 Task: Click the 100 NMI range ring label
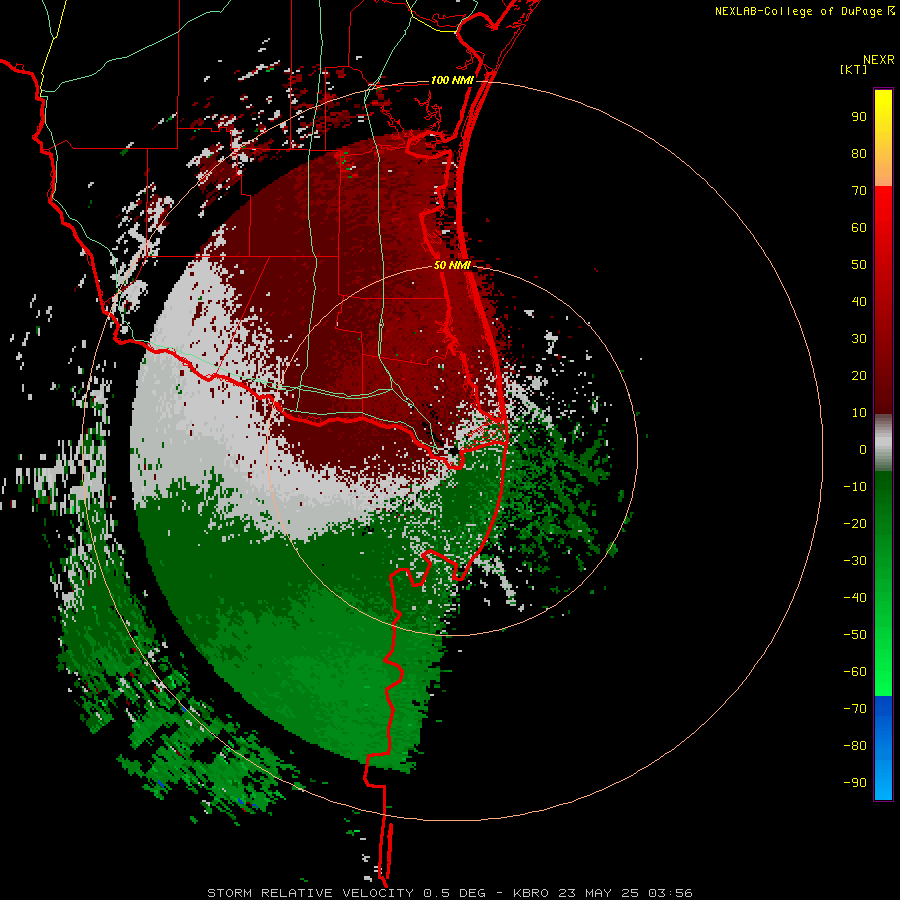click(452, 80)
